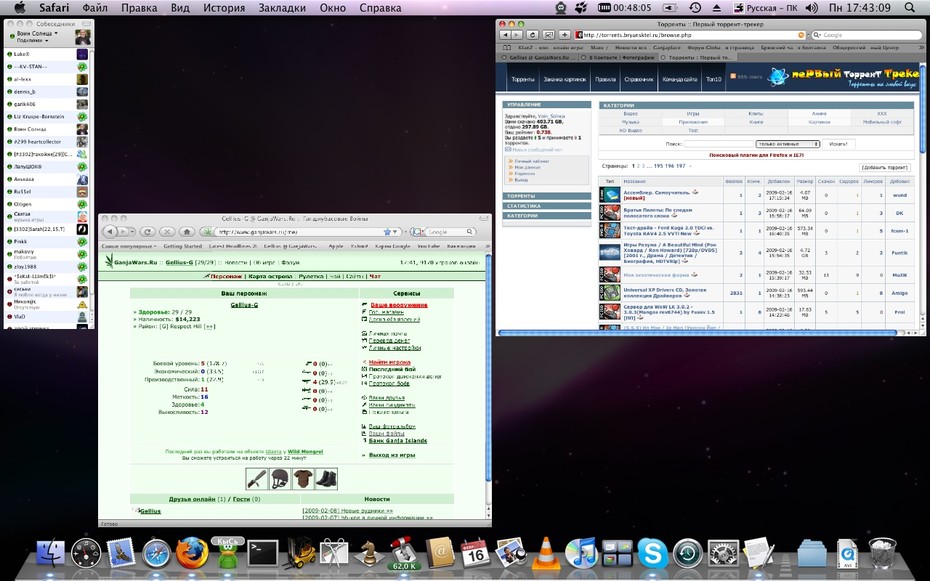Open Карта острова link in GanjaWars
930x581 pixels.
tap(270, 276)
